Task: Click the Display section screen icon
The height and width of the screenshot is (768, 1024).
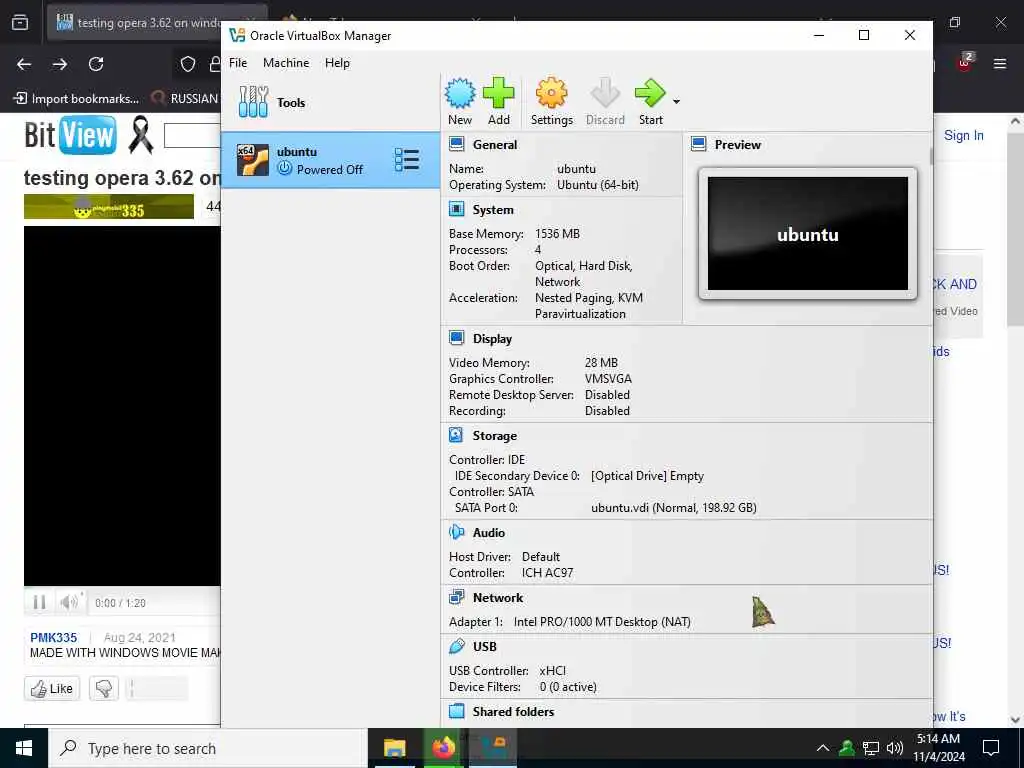Action: 456,338
